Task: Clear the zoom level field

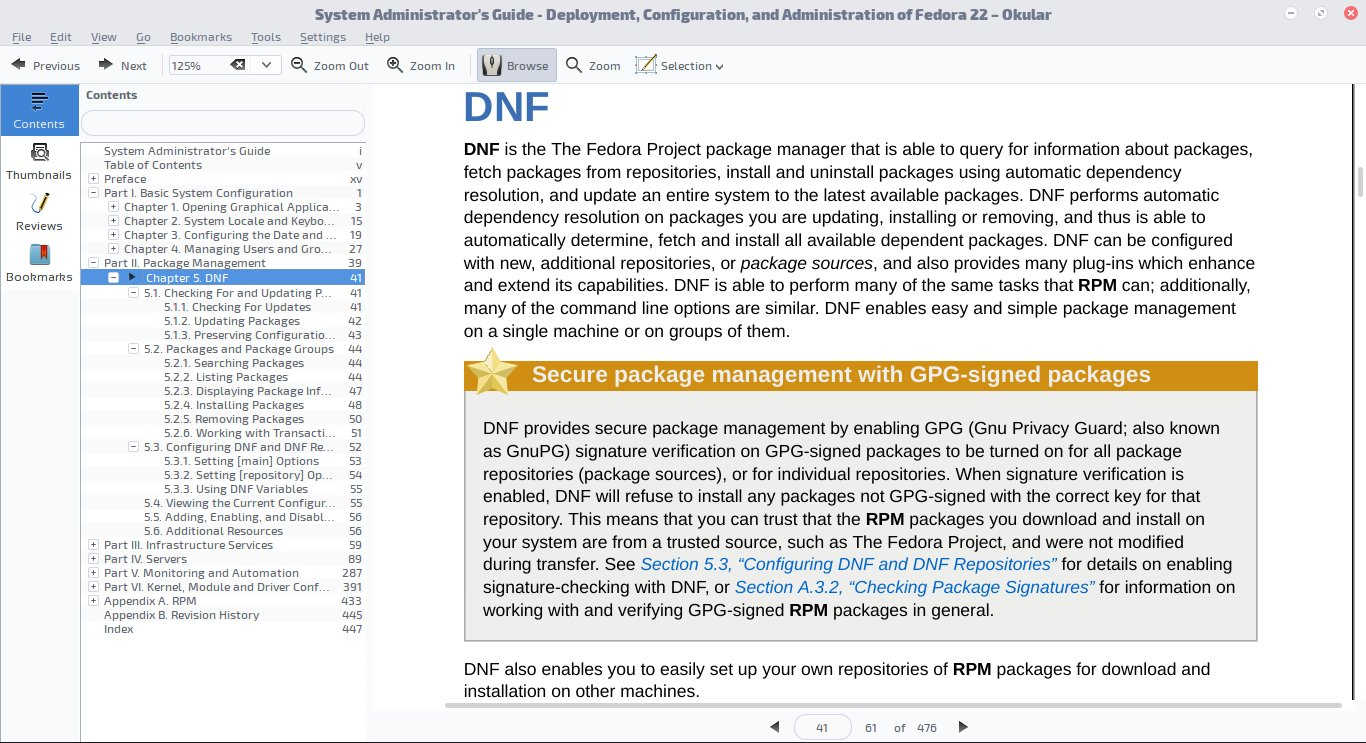Action: (238, 65)
